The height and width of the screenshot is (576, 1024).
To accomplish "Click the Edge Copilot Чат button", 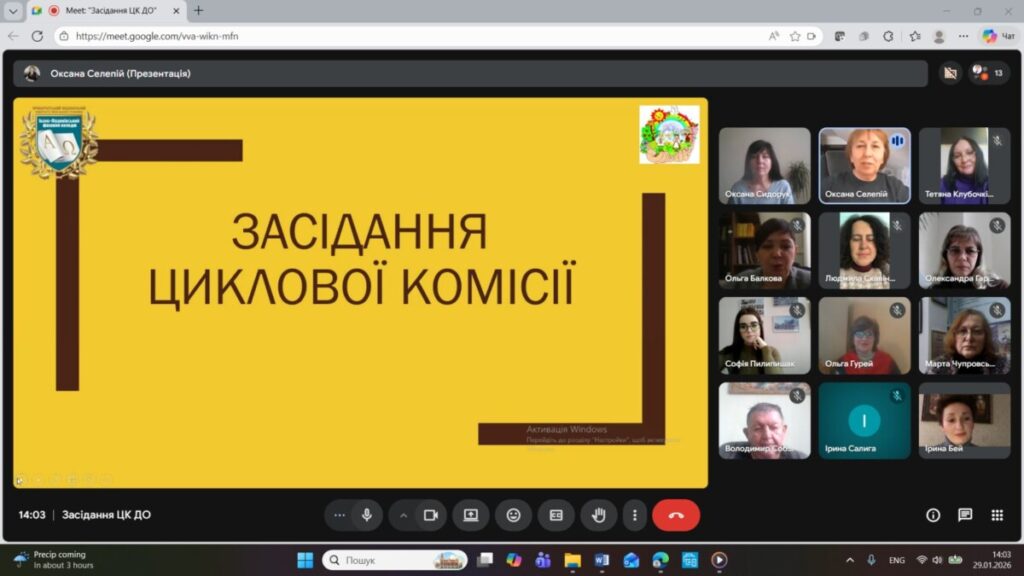I will tap(997, 36).
